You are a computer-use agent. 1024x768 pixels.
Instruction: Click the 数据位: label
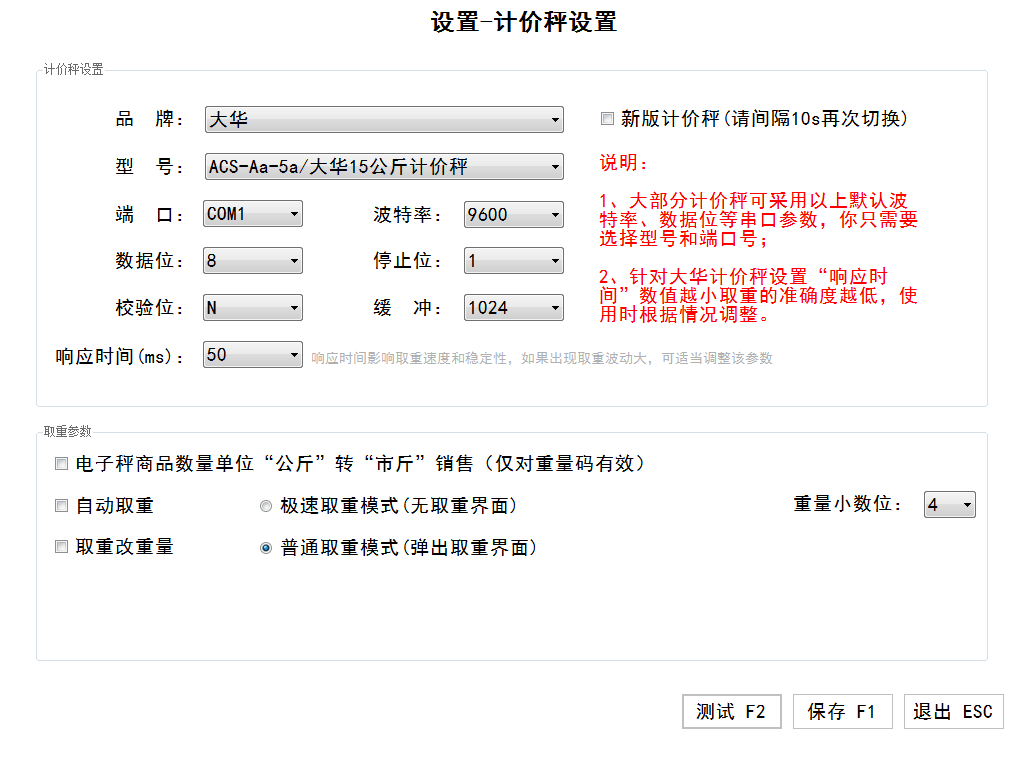coord(150,261)
